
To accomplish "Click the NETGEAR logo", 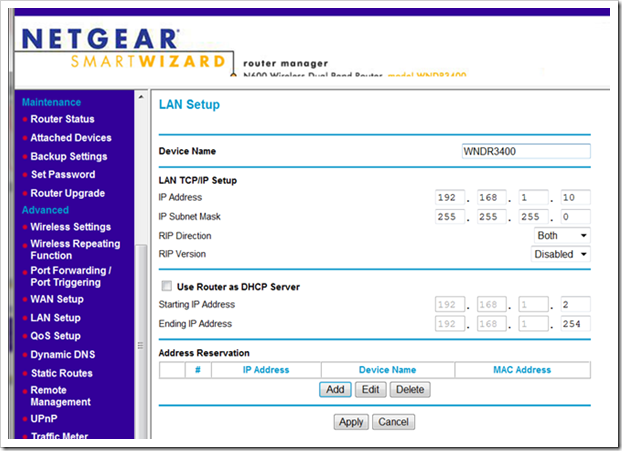I will coord(100,39).
